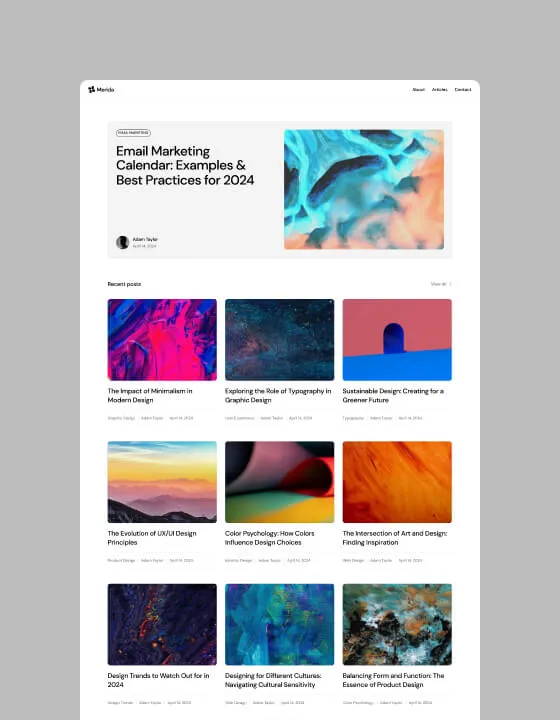560x720 pixels.
Task: Open the Sustainable Design article link
Action: tap(393, 395)
